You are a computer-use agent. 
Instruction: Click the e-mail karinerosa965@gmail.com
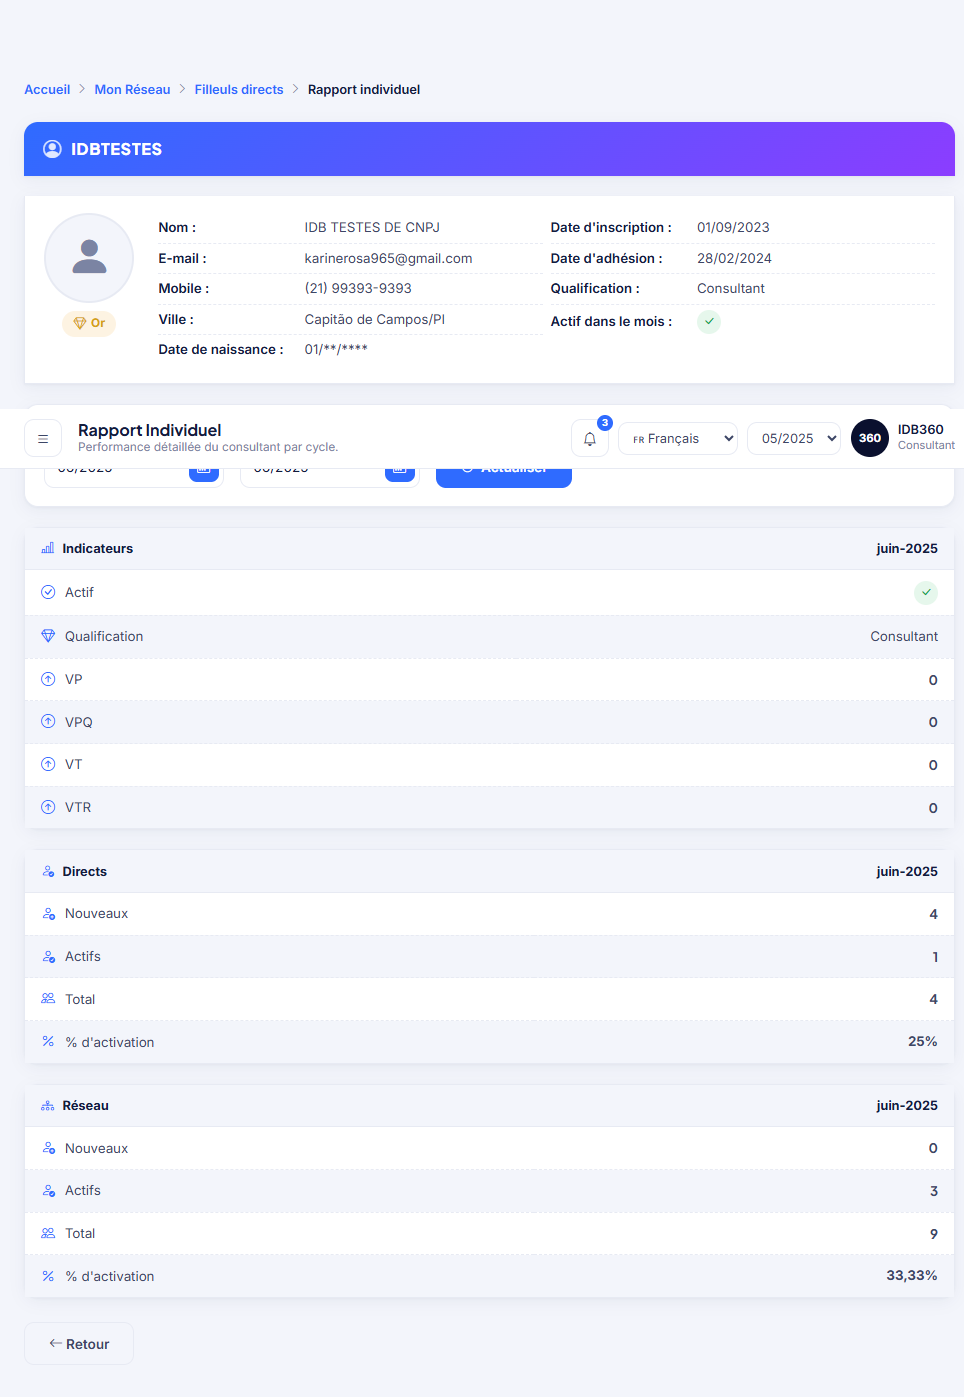388,258
